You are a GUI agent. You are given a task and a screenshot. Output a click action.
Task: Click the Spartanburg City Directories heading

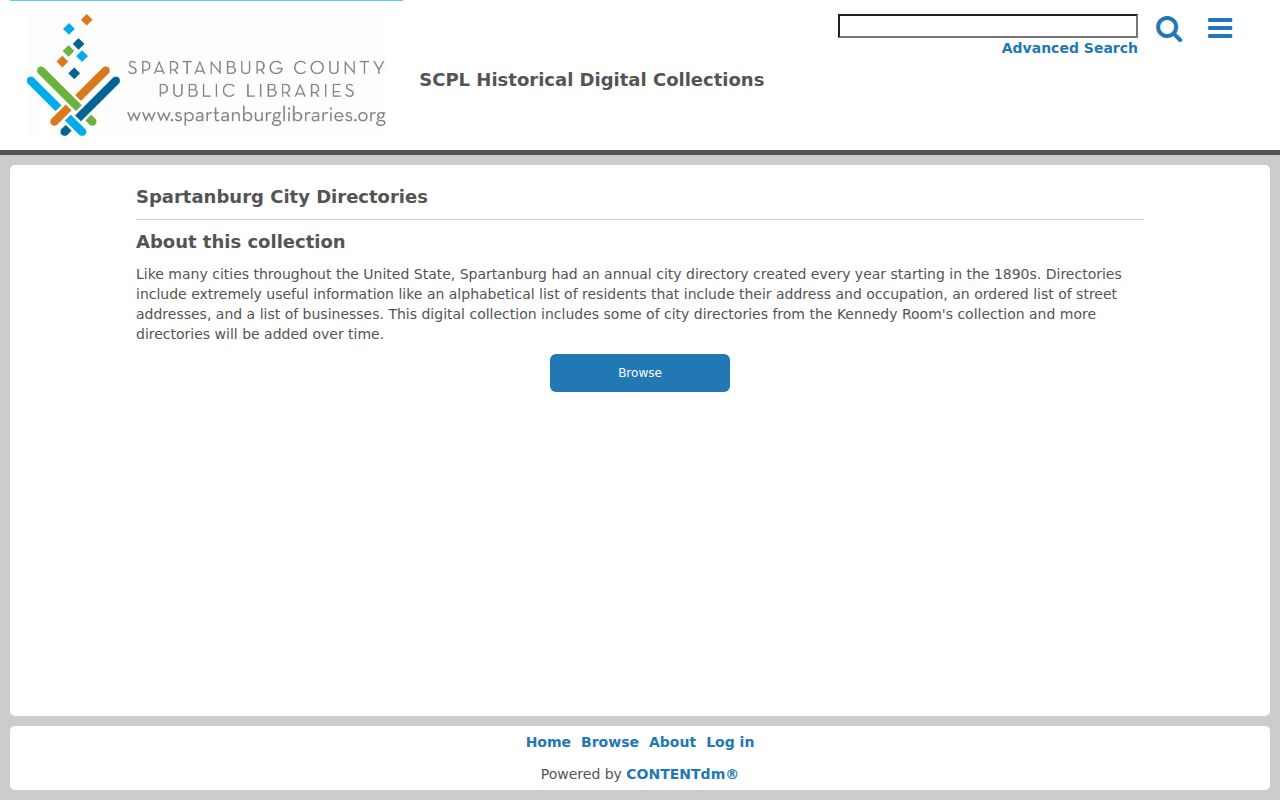point(282,197)
